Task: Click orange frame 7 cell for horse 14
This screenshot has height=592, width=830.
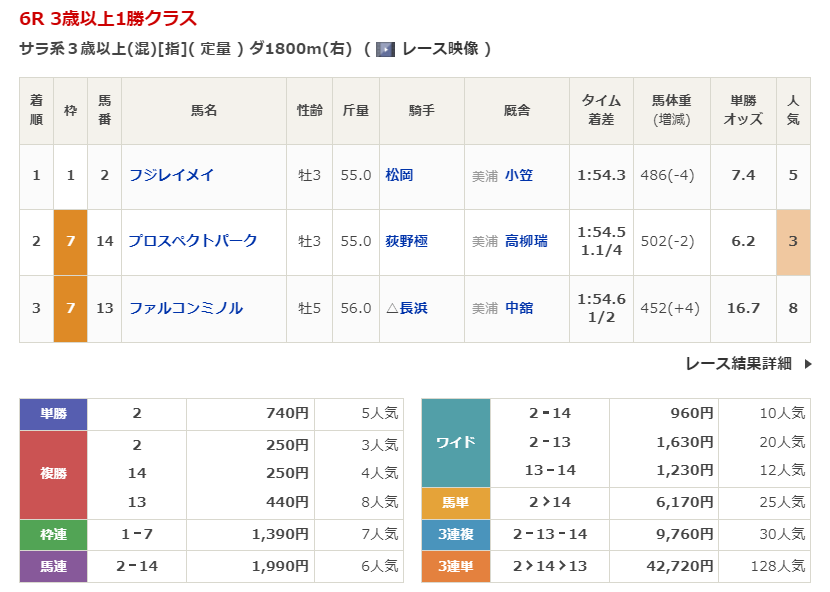Action: click(x=70, y=241)
